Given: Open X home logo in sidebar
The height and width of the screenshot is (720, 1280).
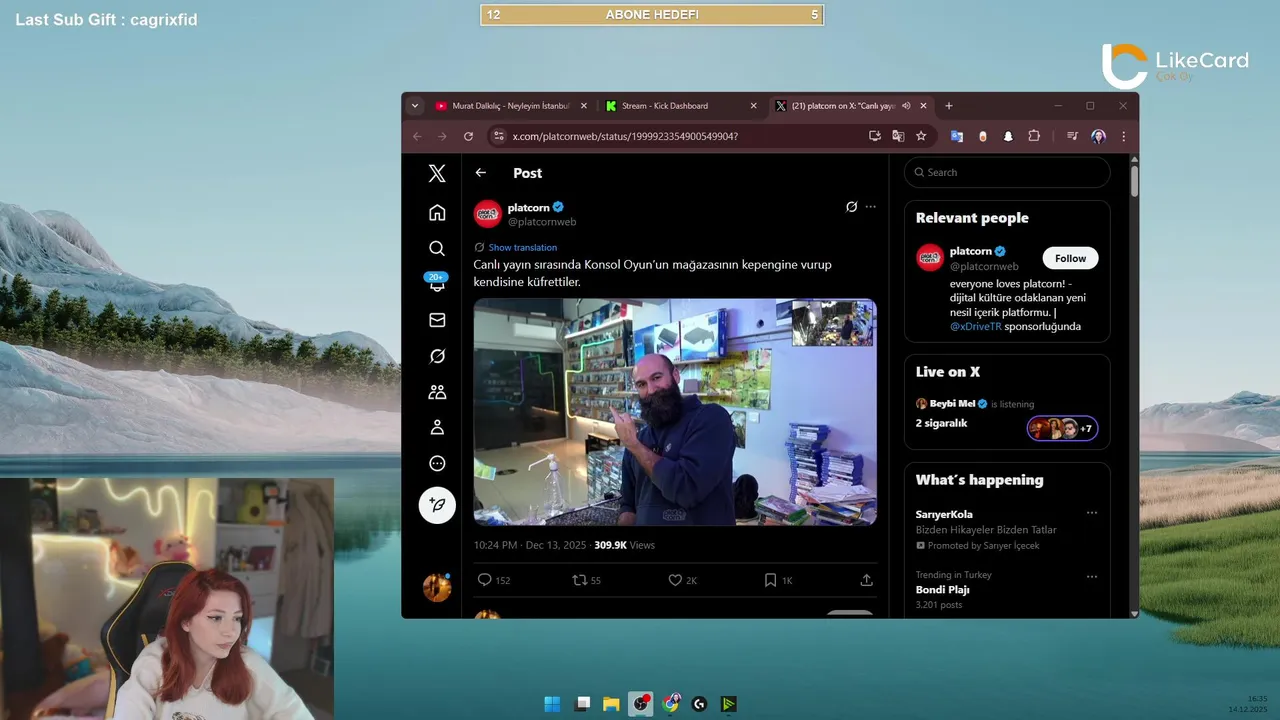Looking at the screenshot, I should 437,173.
